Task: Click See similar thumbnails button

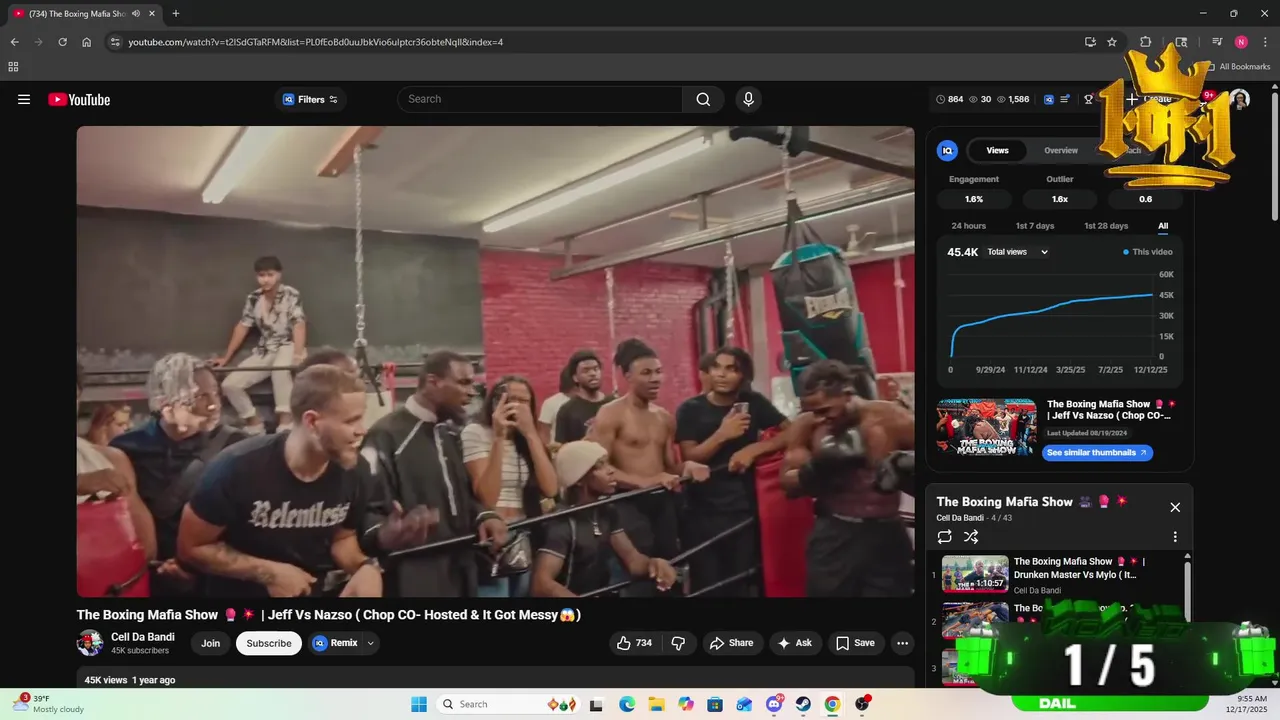Action: pyautogui.click(x=1098, y=453)
